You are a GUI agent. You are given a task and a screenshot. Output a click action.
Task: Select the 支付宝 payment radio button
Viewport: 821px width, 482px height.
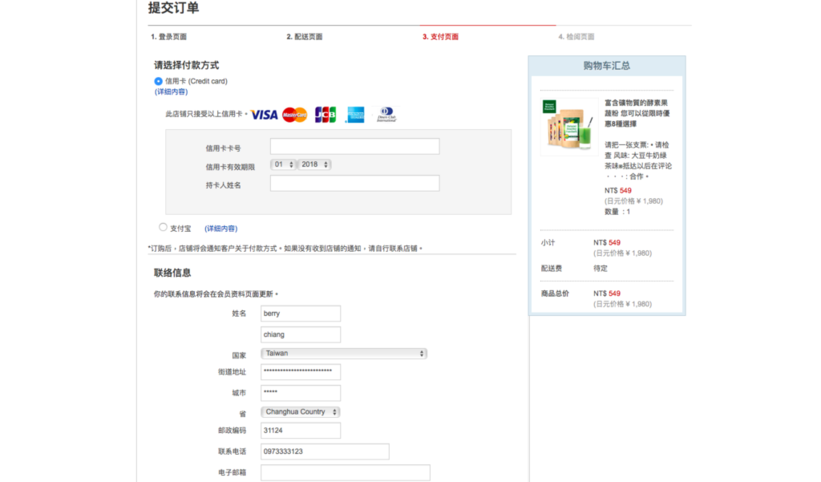pyautogui.click(x=163, y=227)
